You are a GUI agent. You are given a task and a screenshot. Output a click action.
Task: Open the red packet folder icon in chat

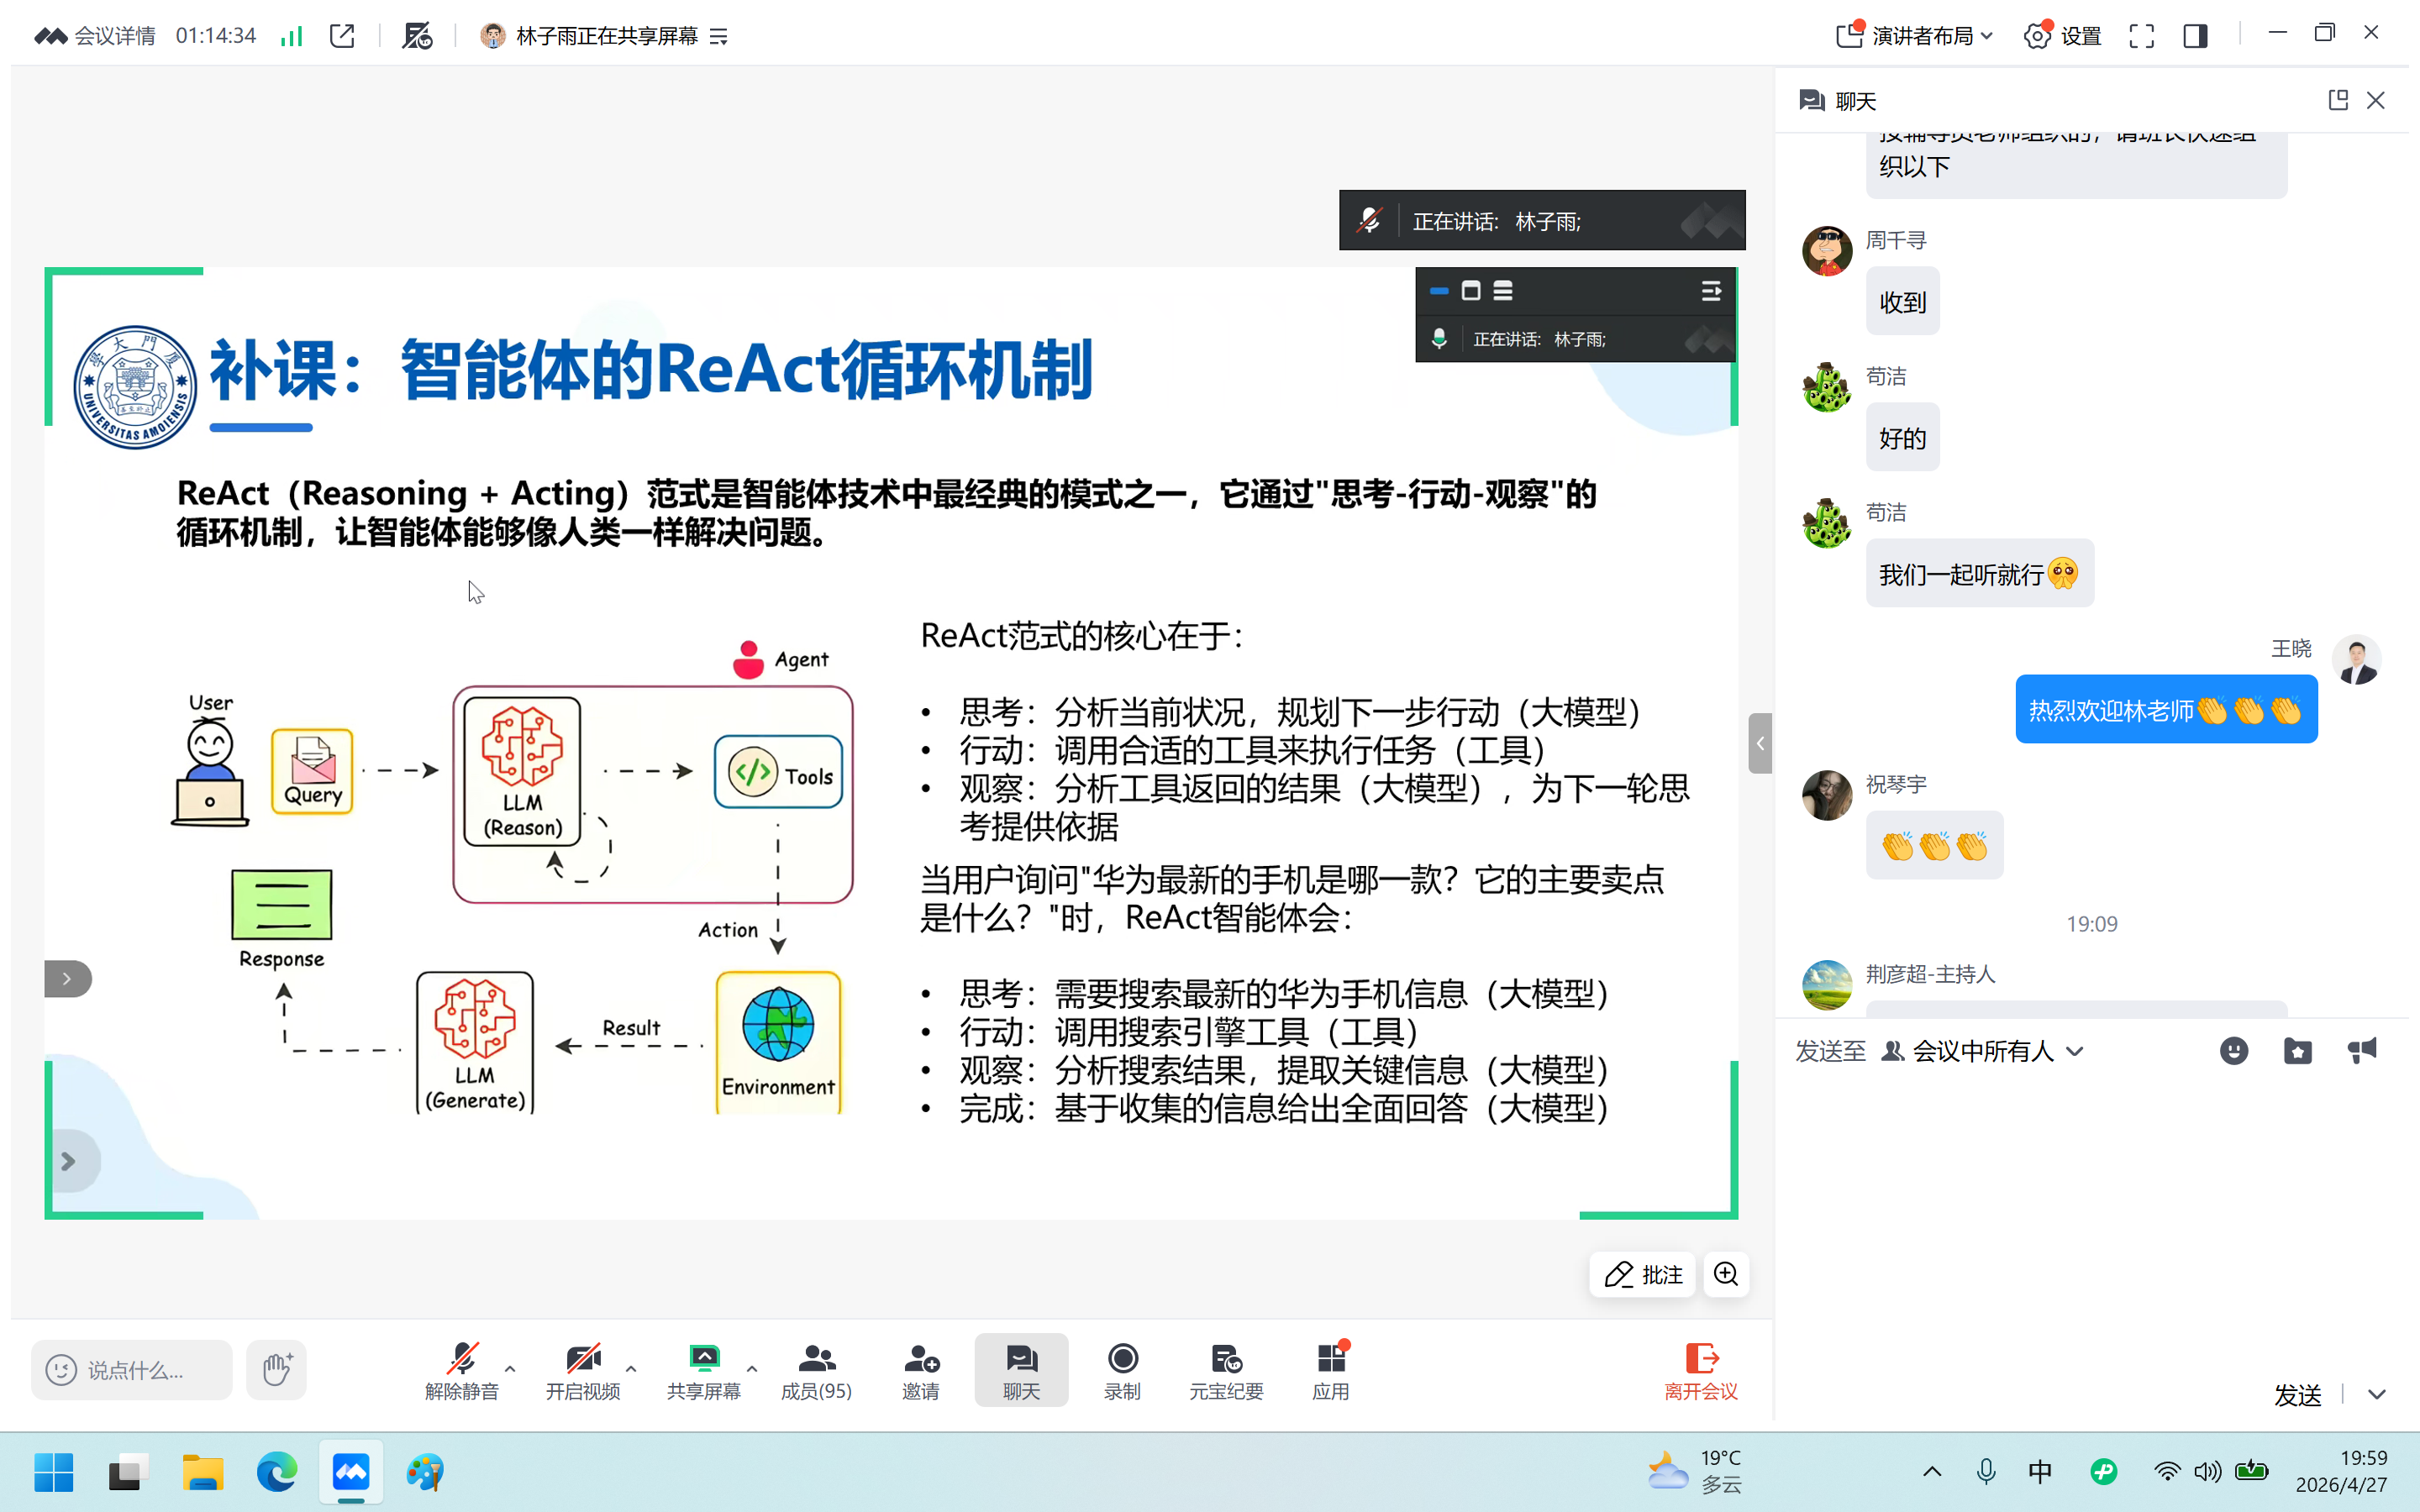(2298, 1051)
